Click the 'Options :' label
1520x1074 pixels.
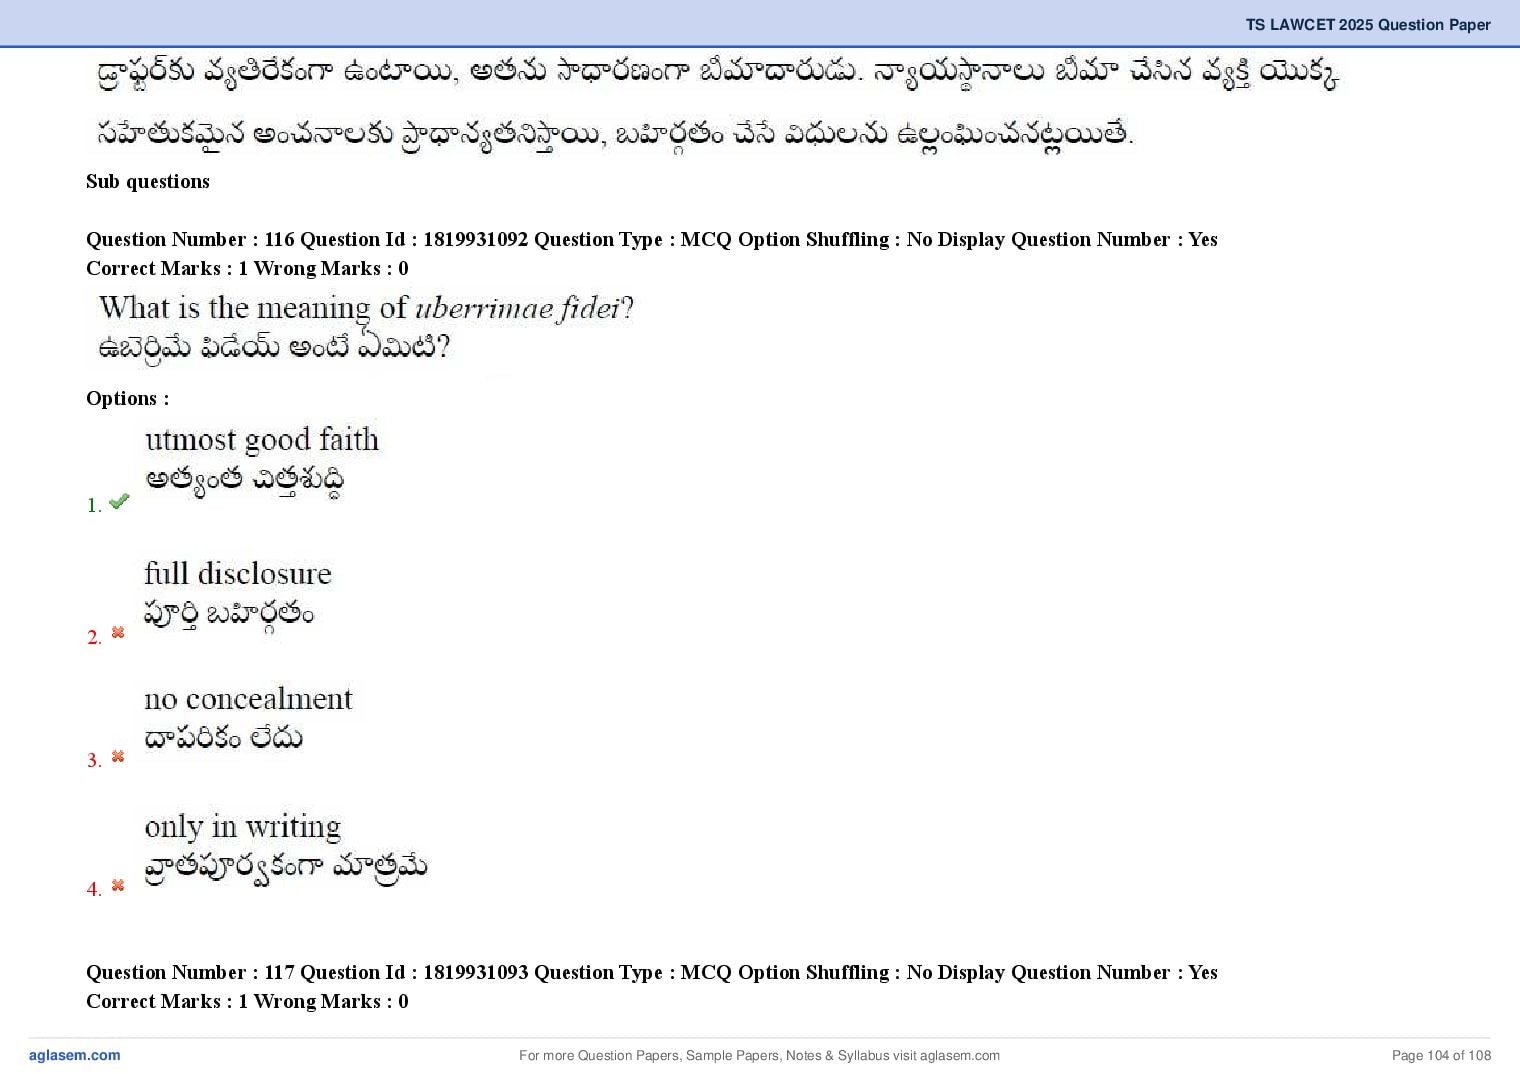pos(128,398)
